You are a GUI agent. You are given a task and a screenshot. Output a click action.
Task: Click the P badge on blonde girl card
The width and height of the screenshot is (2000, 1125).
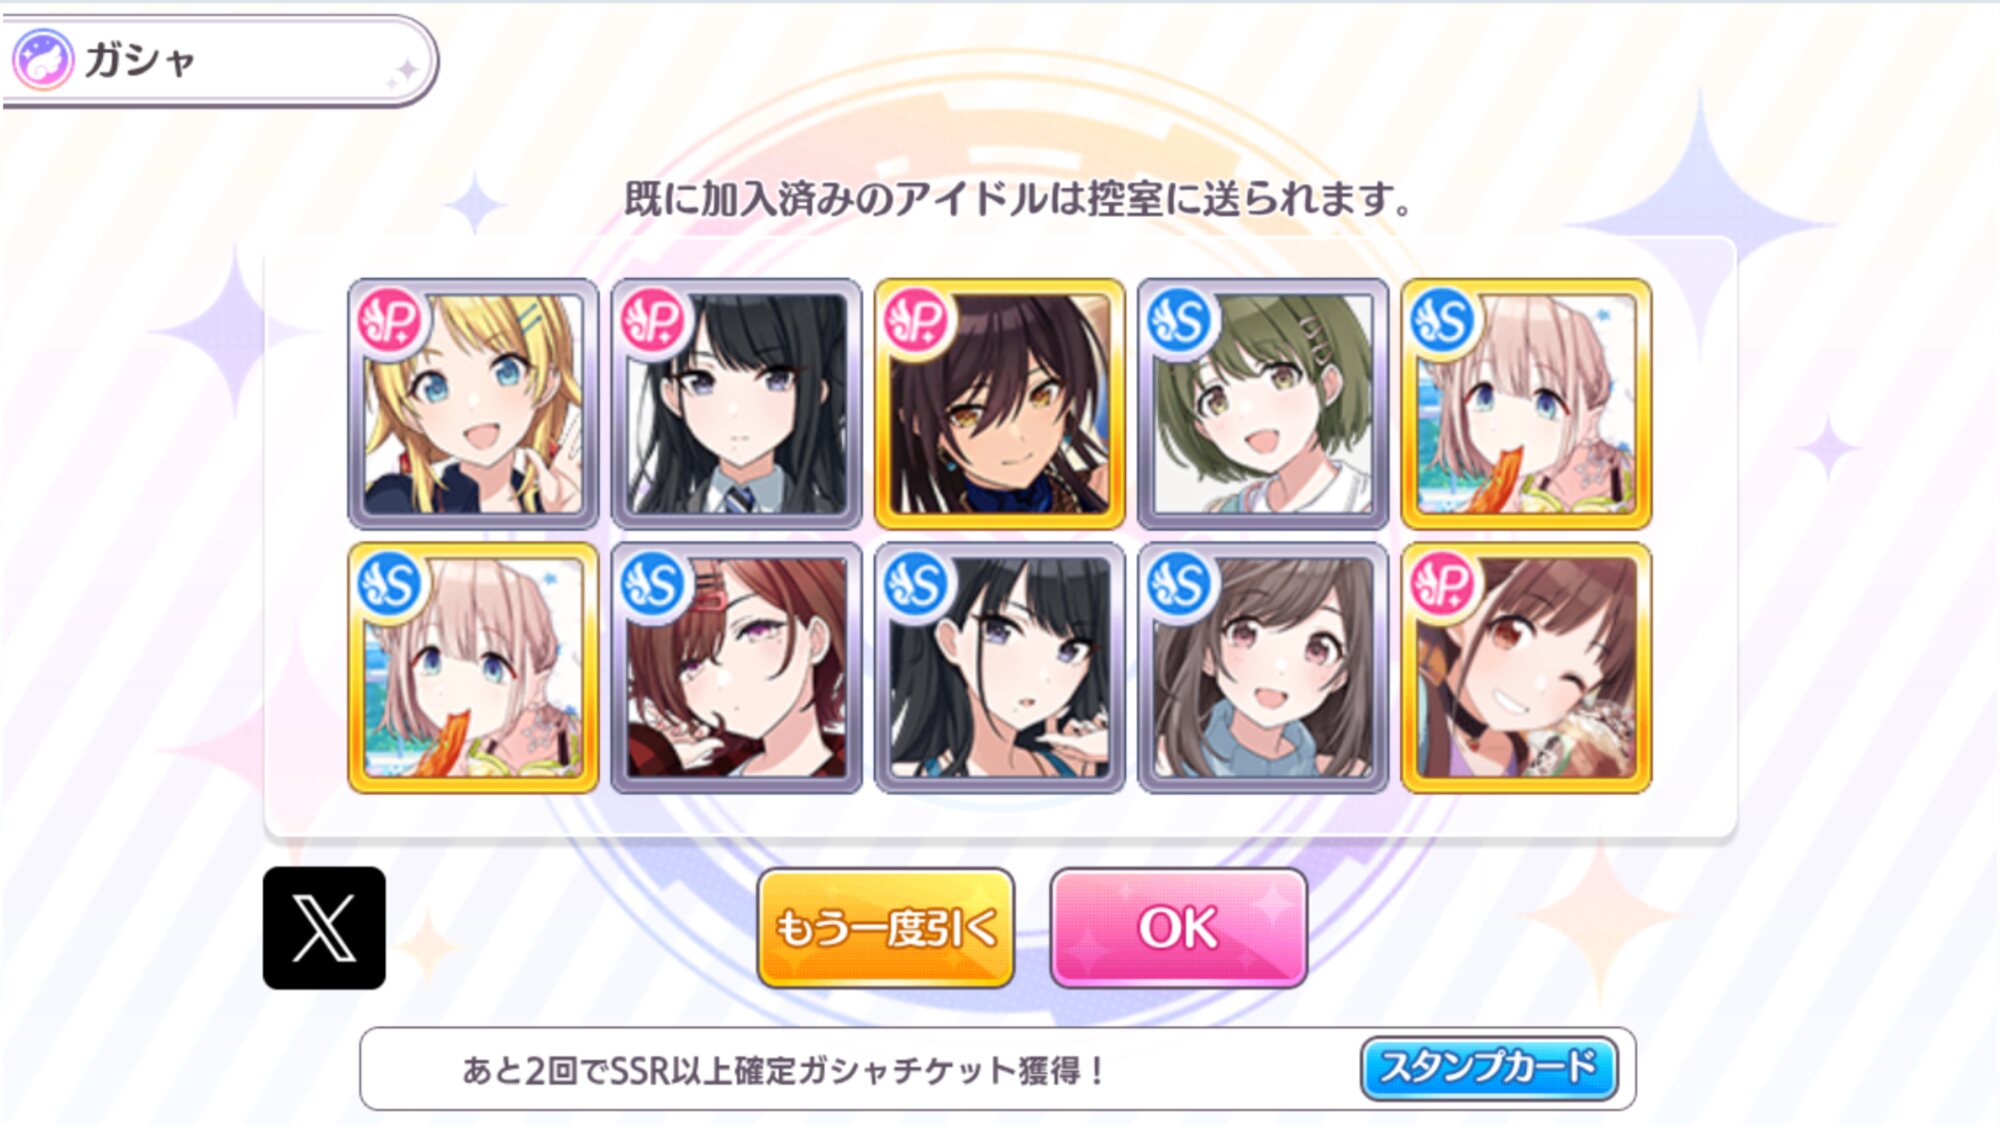coord(390,321)
